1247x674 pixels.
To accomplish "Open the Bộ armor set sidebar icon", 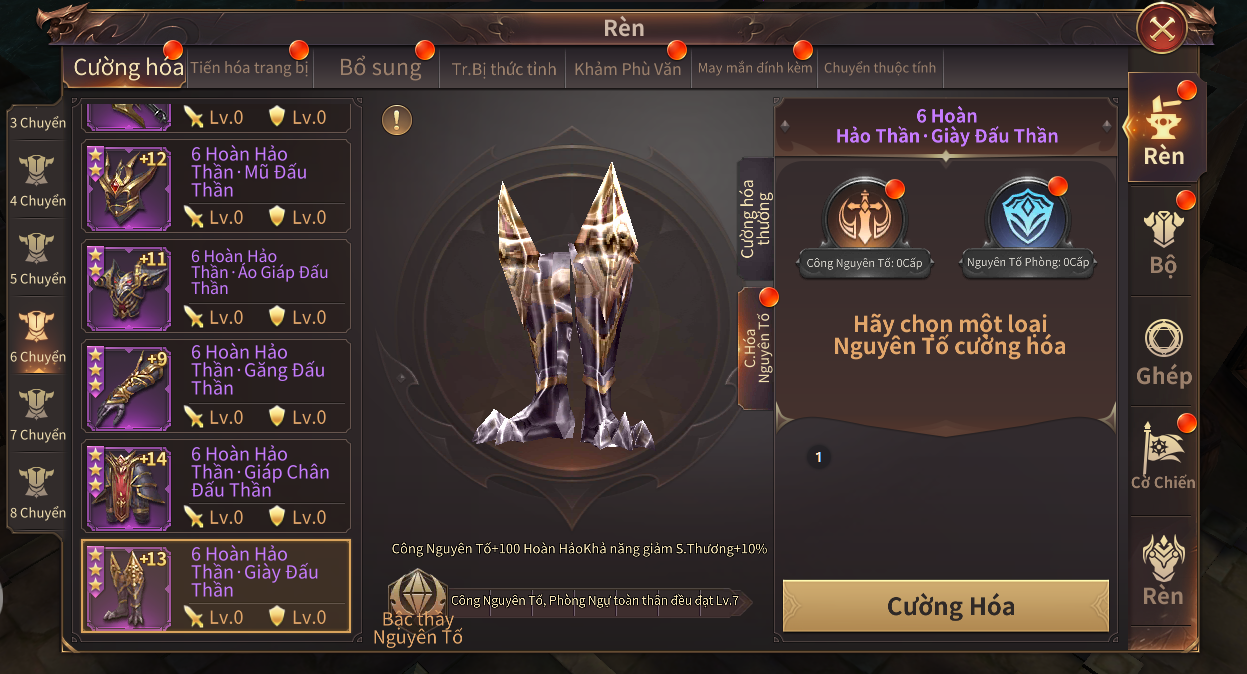I will tap(1163, 240).
